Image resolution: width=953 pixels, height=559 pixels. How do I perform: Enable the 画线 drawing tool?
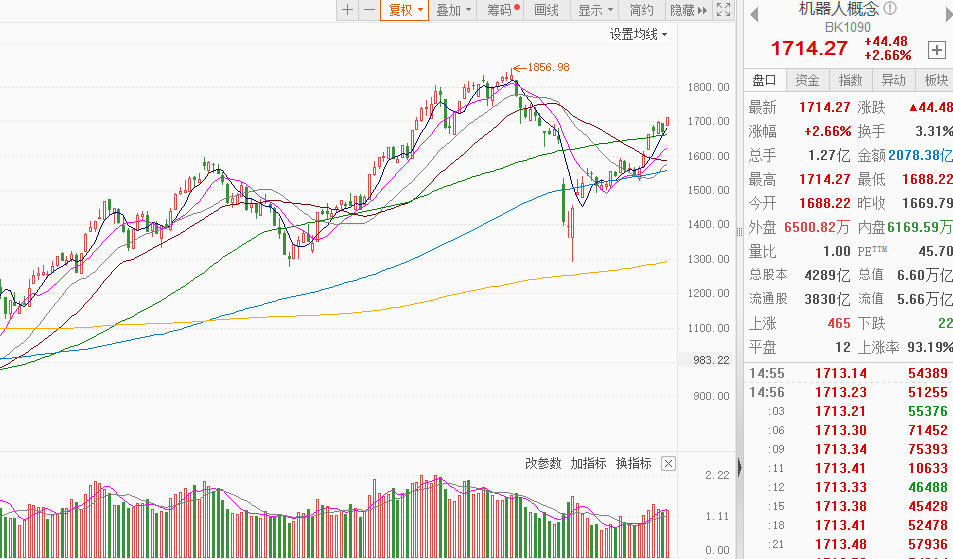click(547, 10)
